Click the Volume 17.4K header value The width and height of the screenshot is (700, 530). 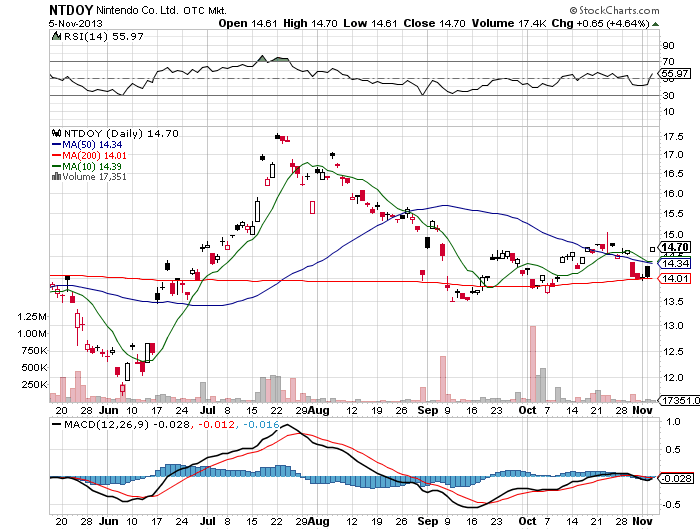(509, 23)
